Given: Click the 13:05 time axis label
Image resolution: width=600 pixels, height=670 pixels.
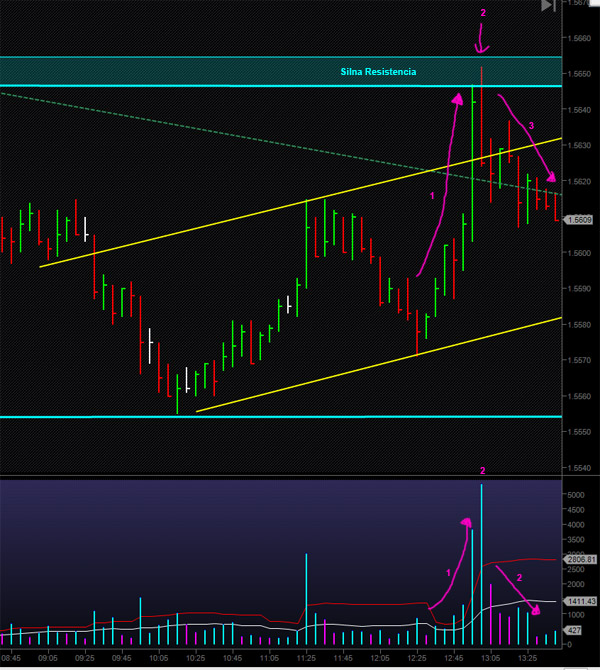Looking at the screenshot, I should [x=491, y=658].
